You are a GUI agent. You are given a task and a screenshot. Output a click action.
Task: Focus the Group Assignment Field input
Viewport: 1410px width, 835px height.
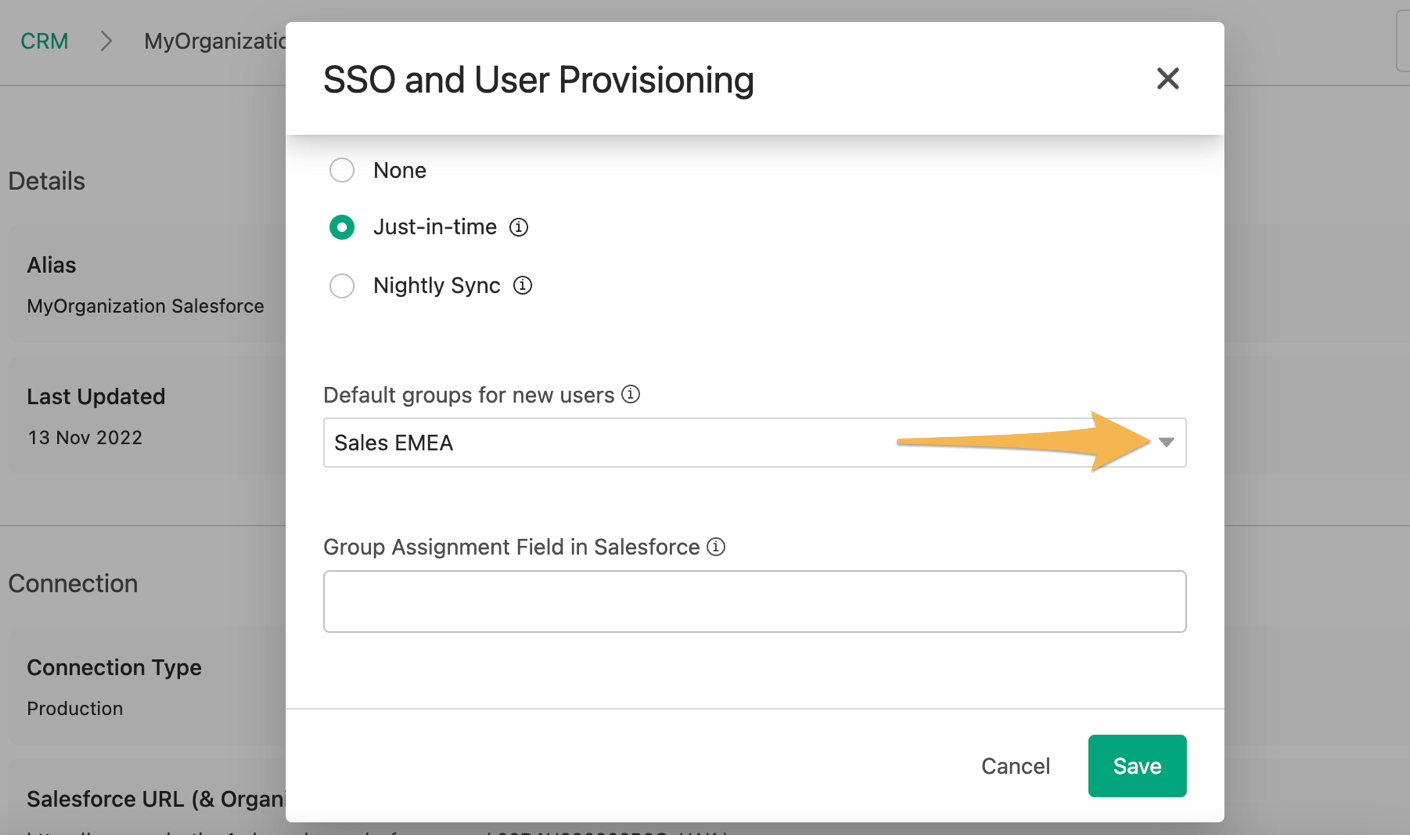click(x=755, y=601)
